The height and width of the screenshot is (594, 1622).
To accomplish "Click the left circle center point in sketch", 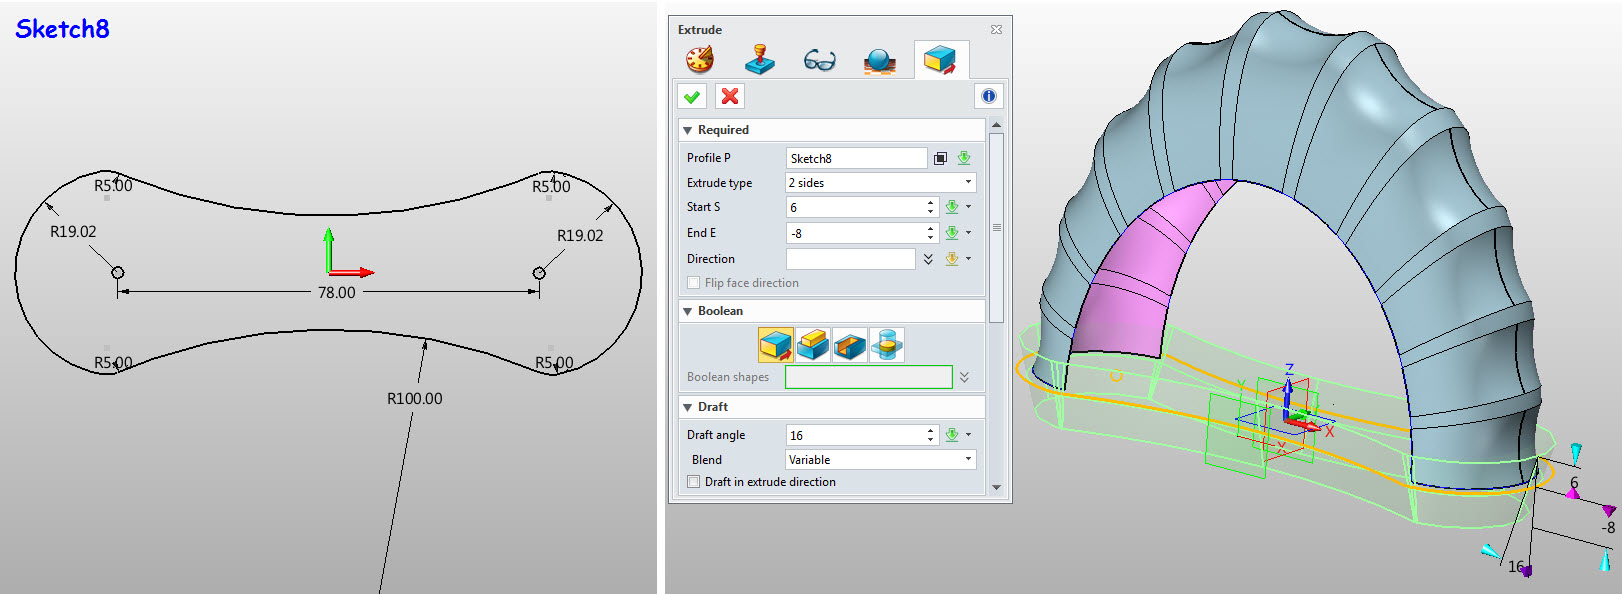I will tap(118, 273).
